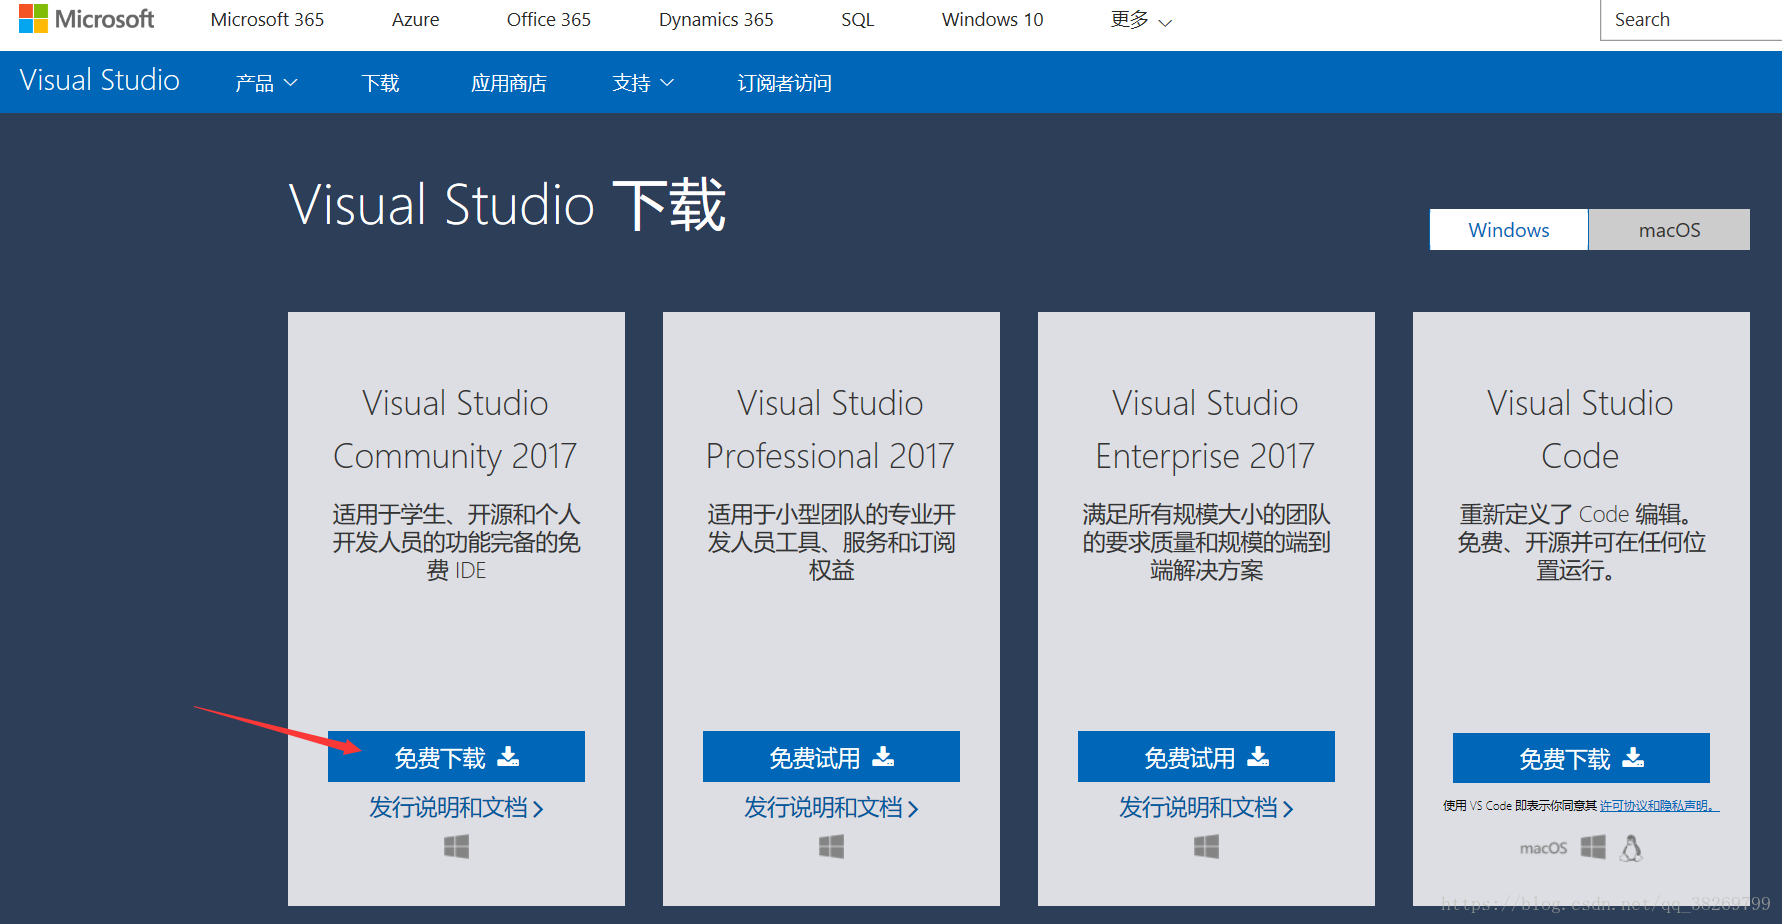Click macOS label in Code card
Viewport: 1782px width, 924px height.
coord(1543,848)
